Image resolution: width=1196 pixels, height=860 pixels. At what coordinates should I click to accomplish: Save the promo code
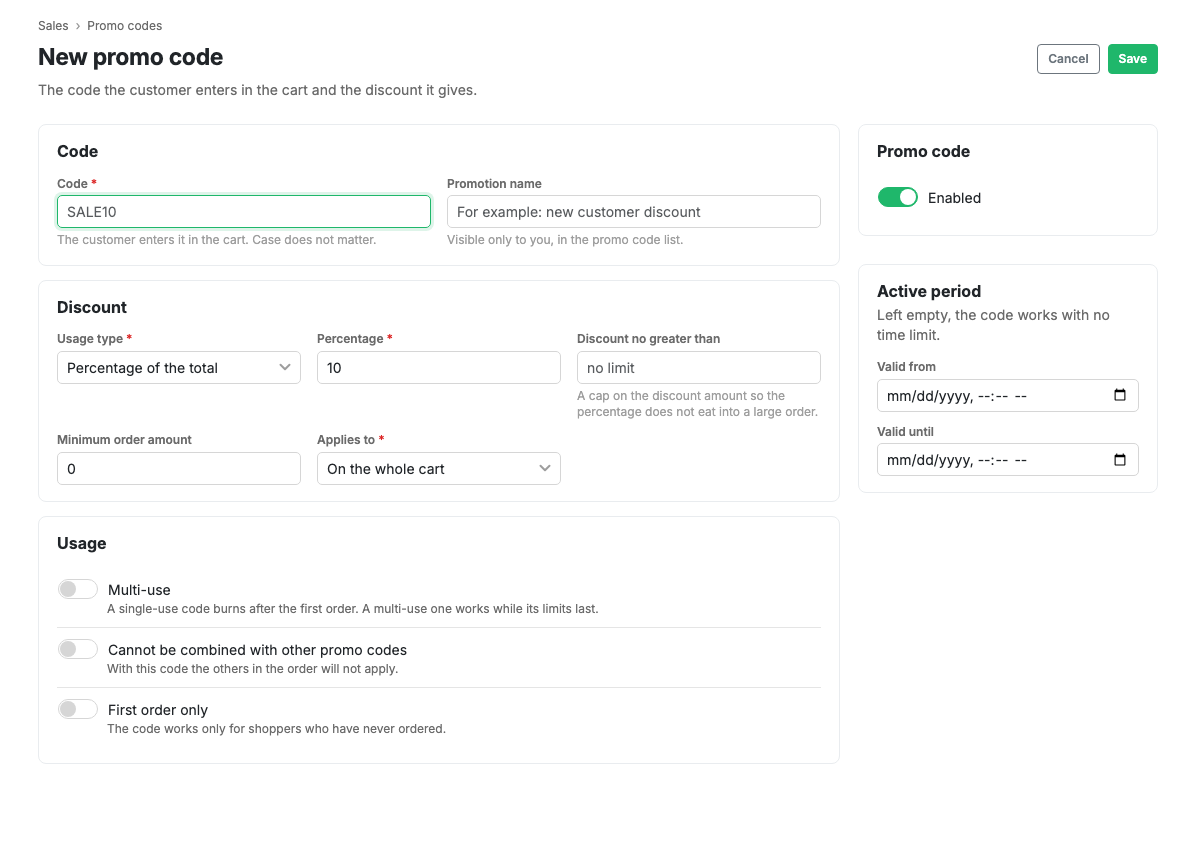(x=1133, y=59)
